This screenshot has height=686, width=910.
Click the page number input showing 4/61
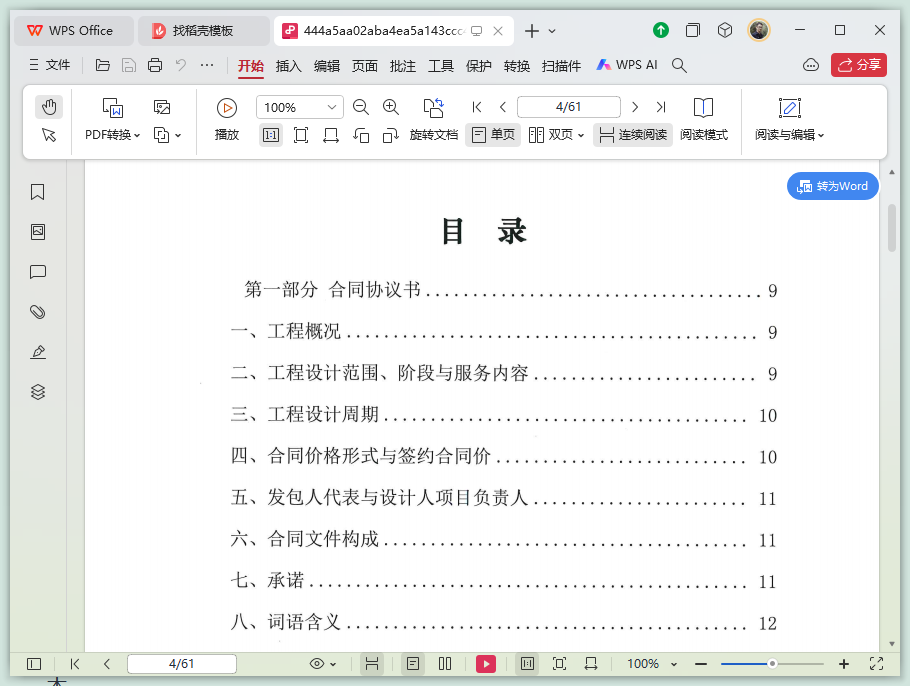568,106
